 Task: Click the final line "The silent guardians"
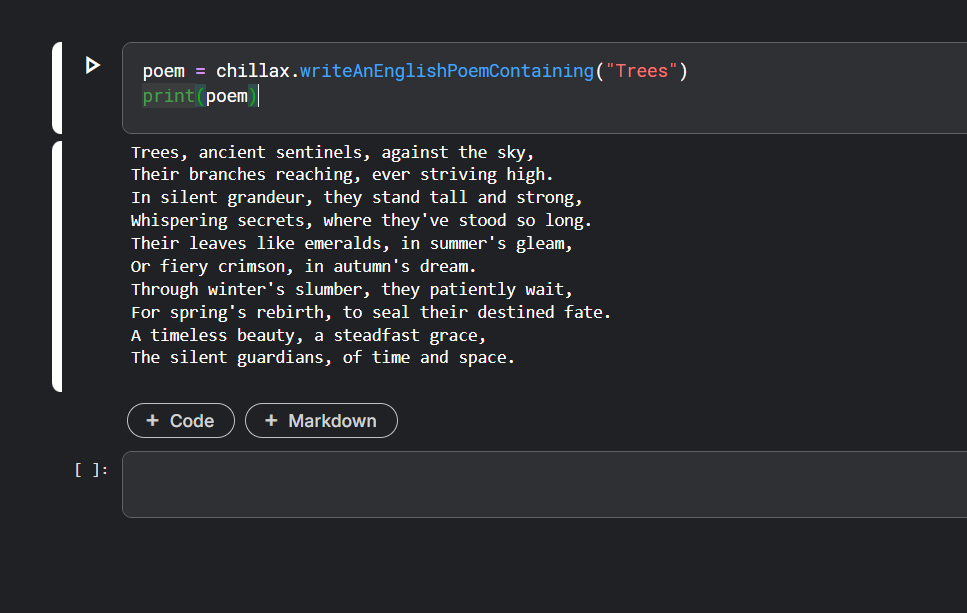point(323,357)
